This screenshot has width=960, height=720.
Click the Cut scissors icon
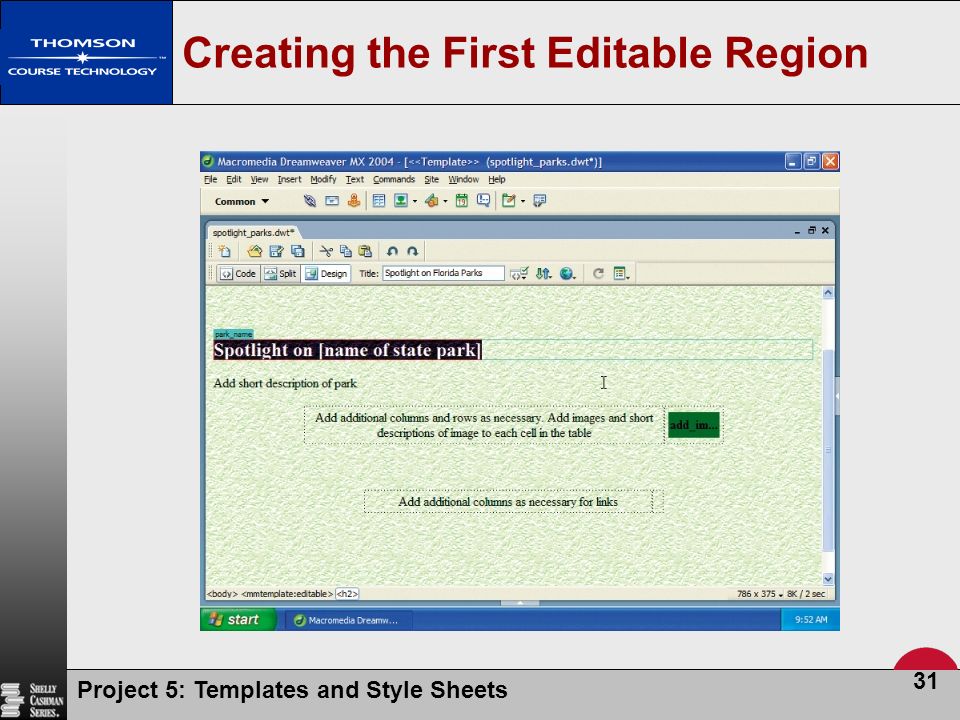click(x=326, y=251)
